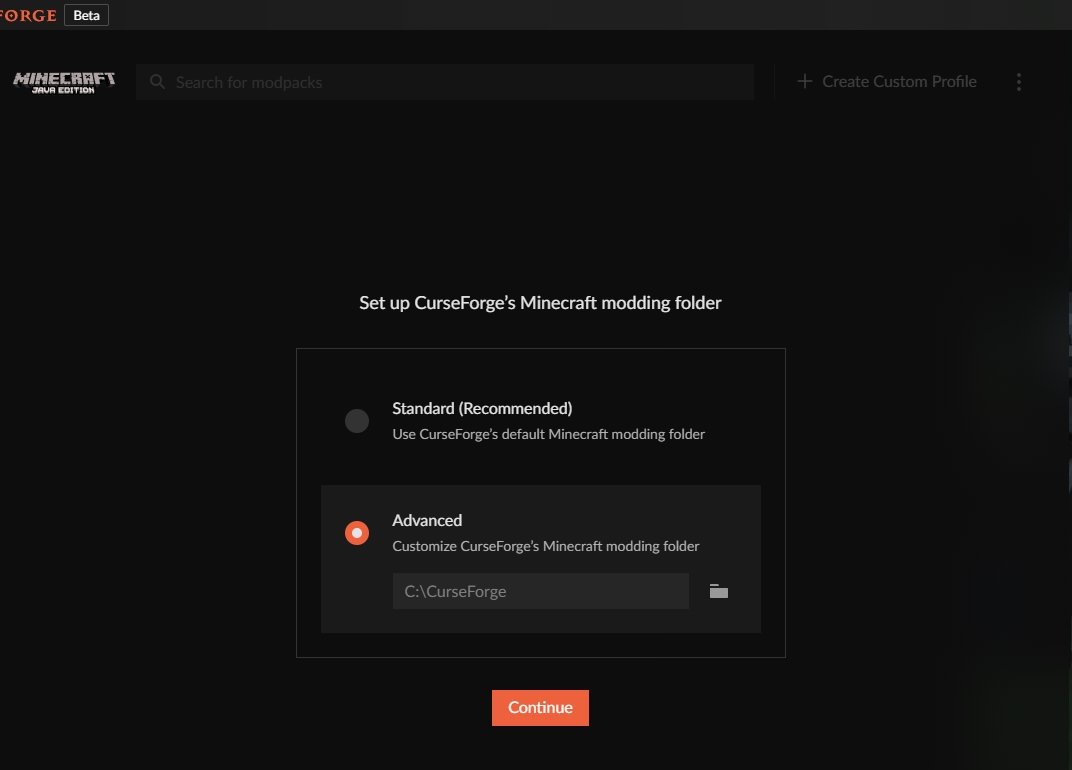Click the search magnifier icon
1072x770 pixels.
point(157,82)
